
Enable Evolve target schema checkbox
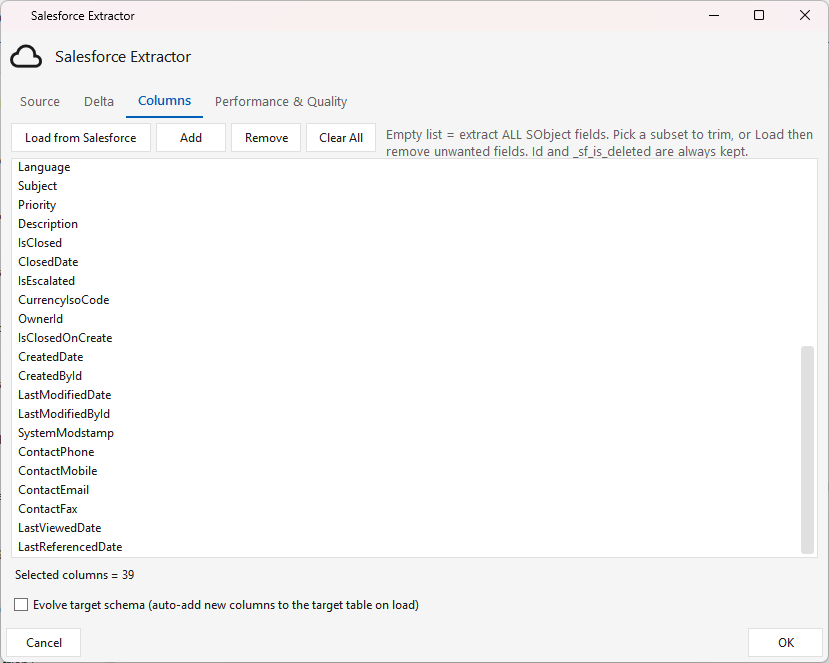tap(21, 605)
